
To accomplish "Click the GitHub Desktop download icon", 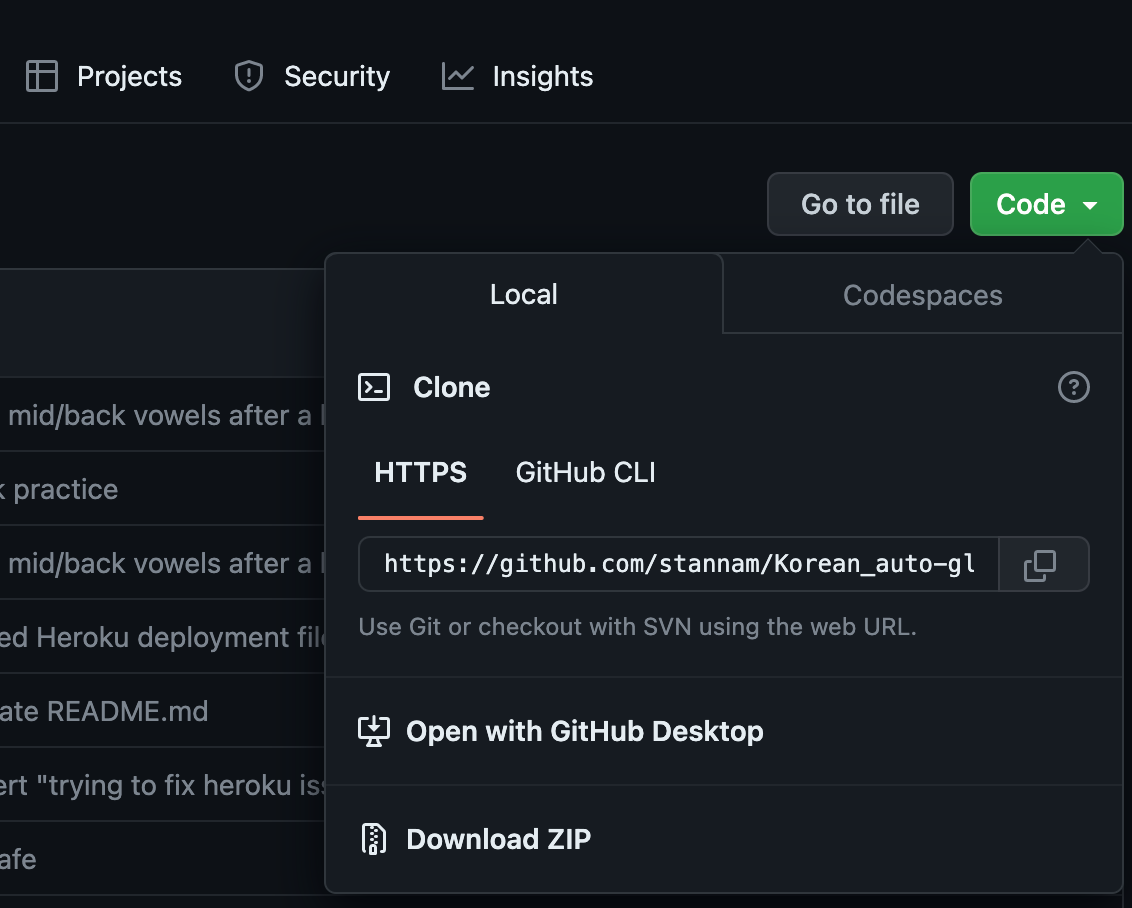I will click(x=374, y=731).
